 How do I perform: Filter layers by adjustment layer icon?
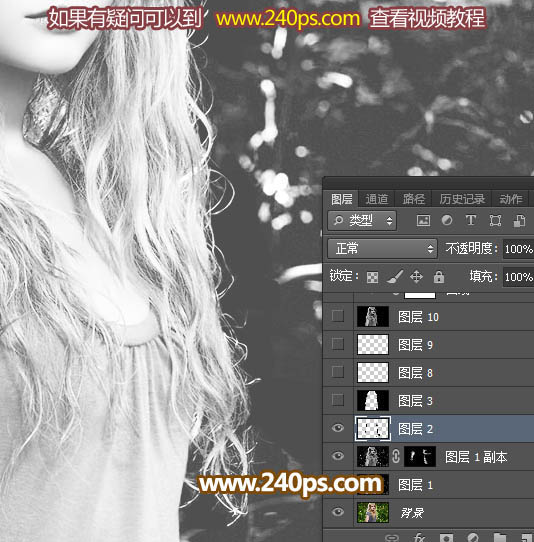(447, 220)
